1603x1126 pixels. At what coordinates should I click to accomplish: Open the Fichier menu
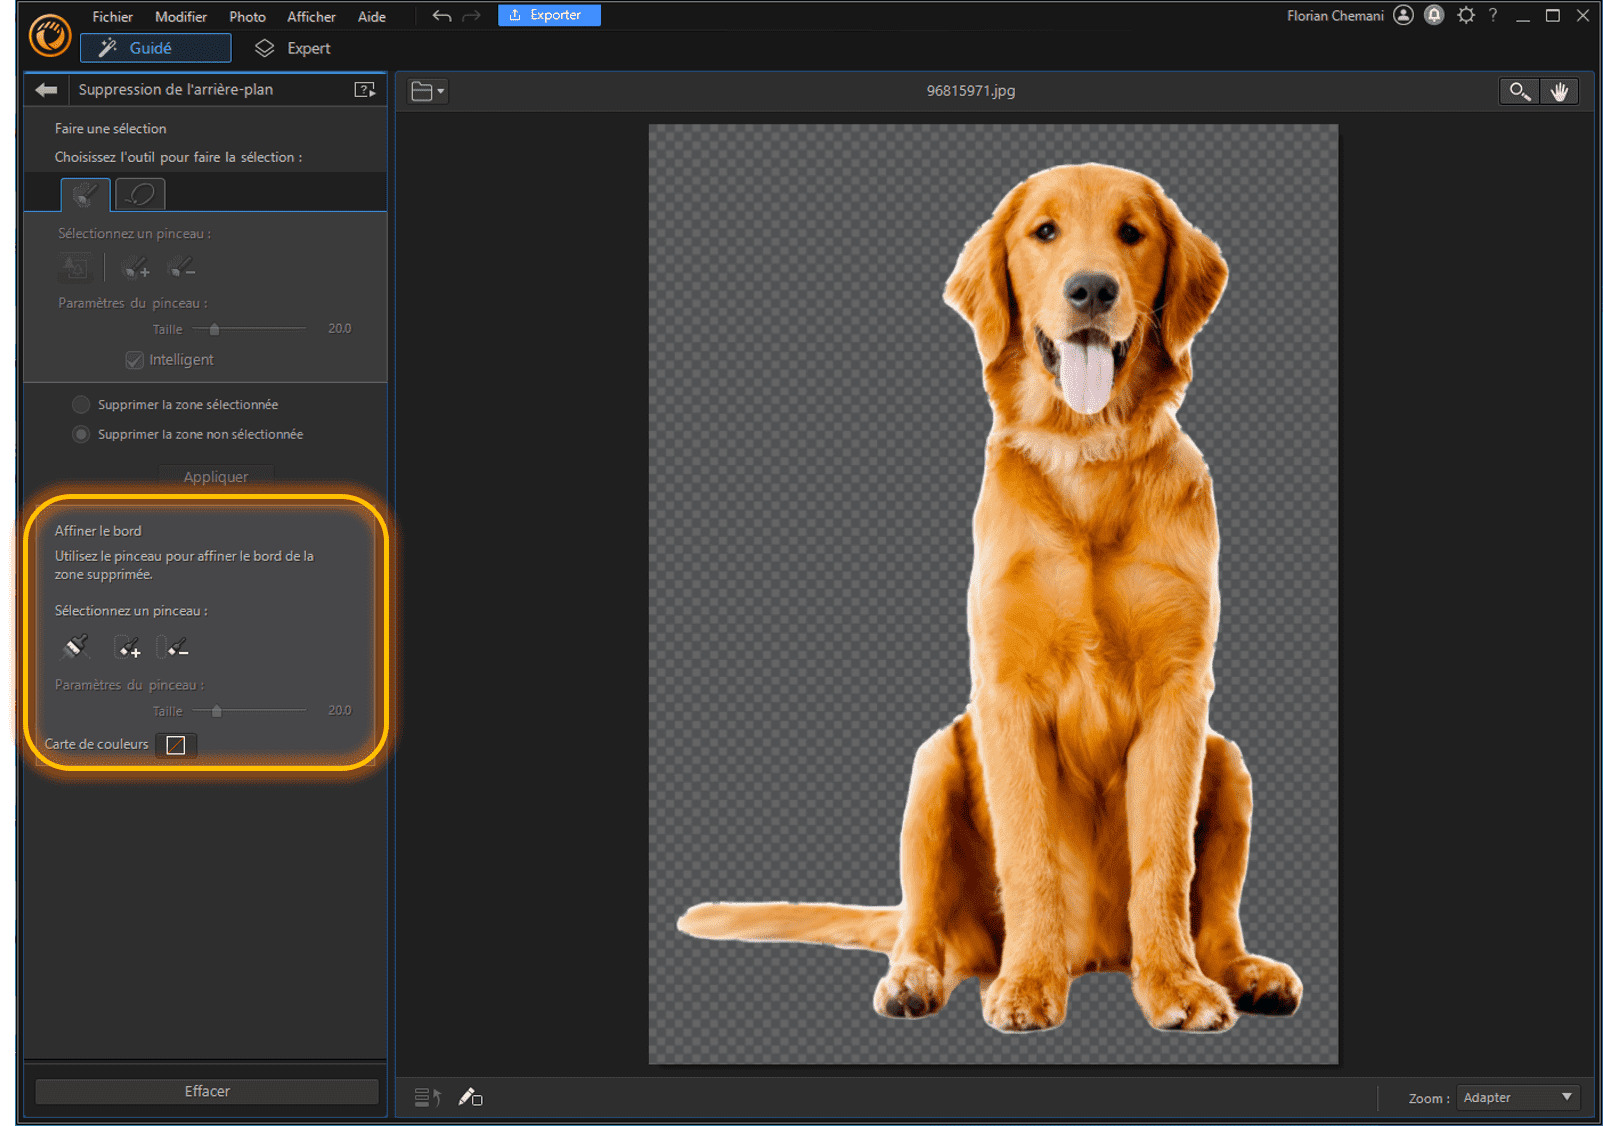[112, 17]
